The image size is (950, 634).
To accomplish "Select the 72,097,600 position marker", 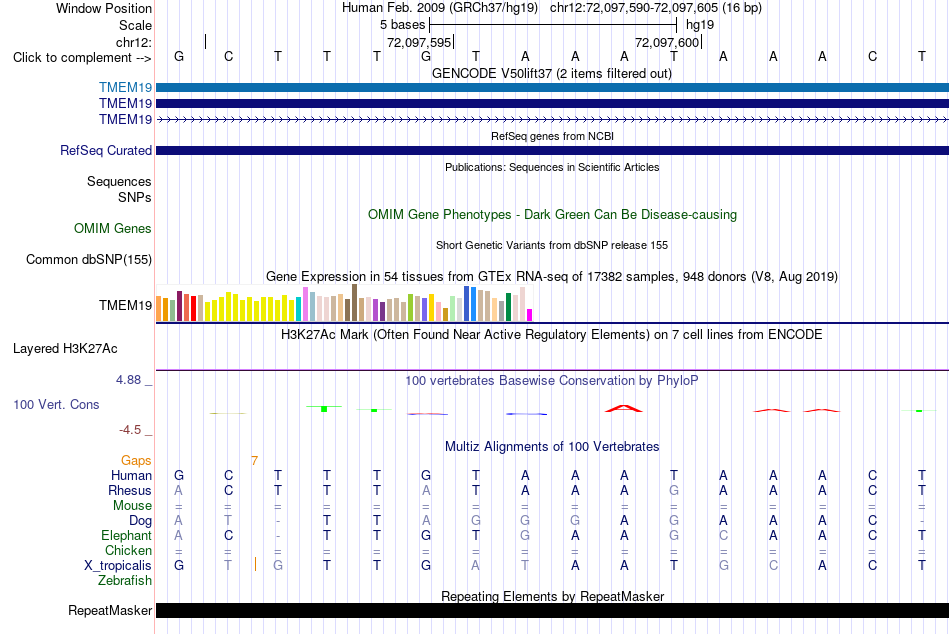I will (x=667, y=42).
